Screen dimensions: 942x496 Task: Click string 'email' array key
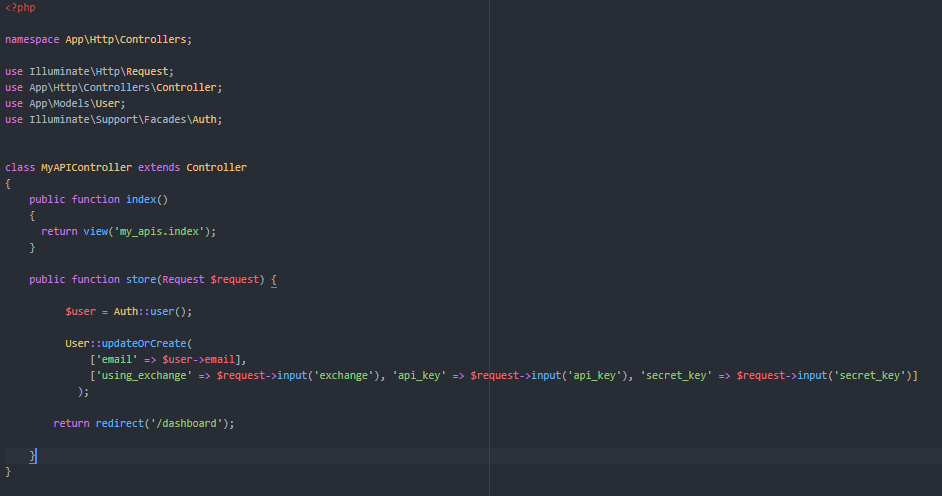117,360
